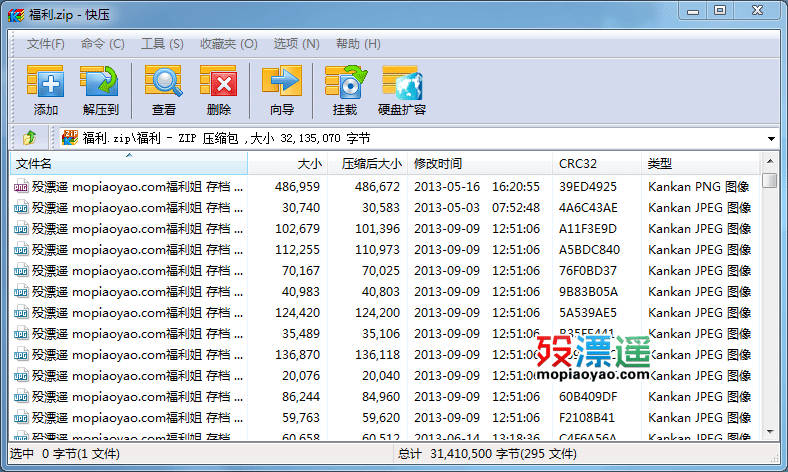The width and height of the screenshot is (788, 472).
Task: Click the scrollbar down arrow
Action: 770,432
